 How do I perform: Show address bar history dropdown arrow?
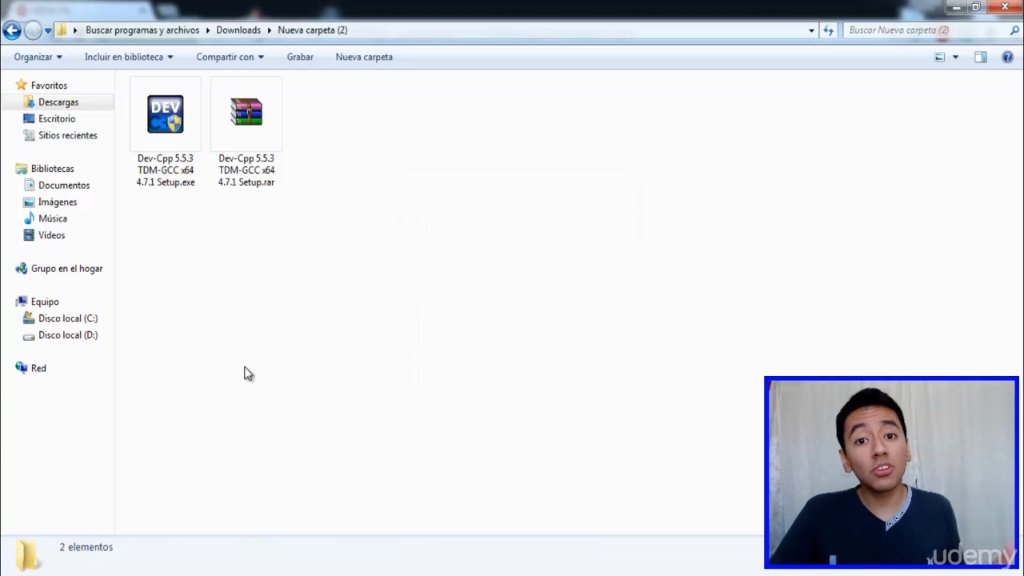[811, 30]
